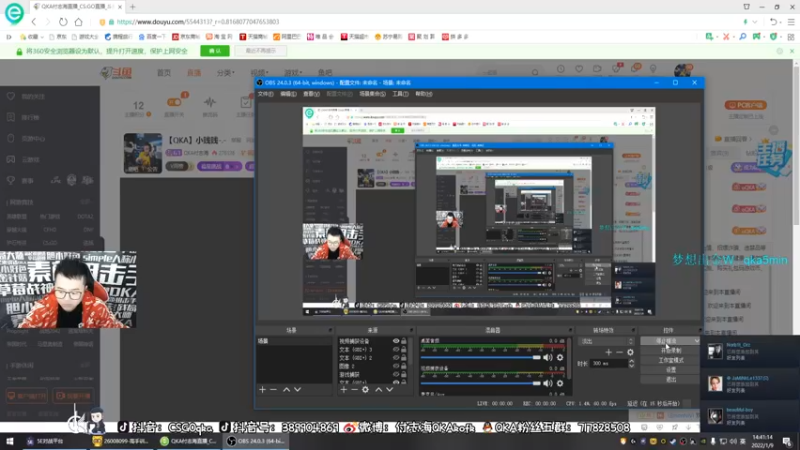Go to 首页 on Douyu navigation
The height and width of the screenshot is (450, 800).
pyautogui.click(x=164, y=73)
